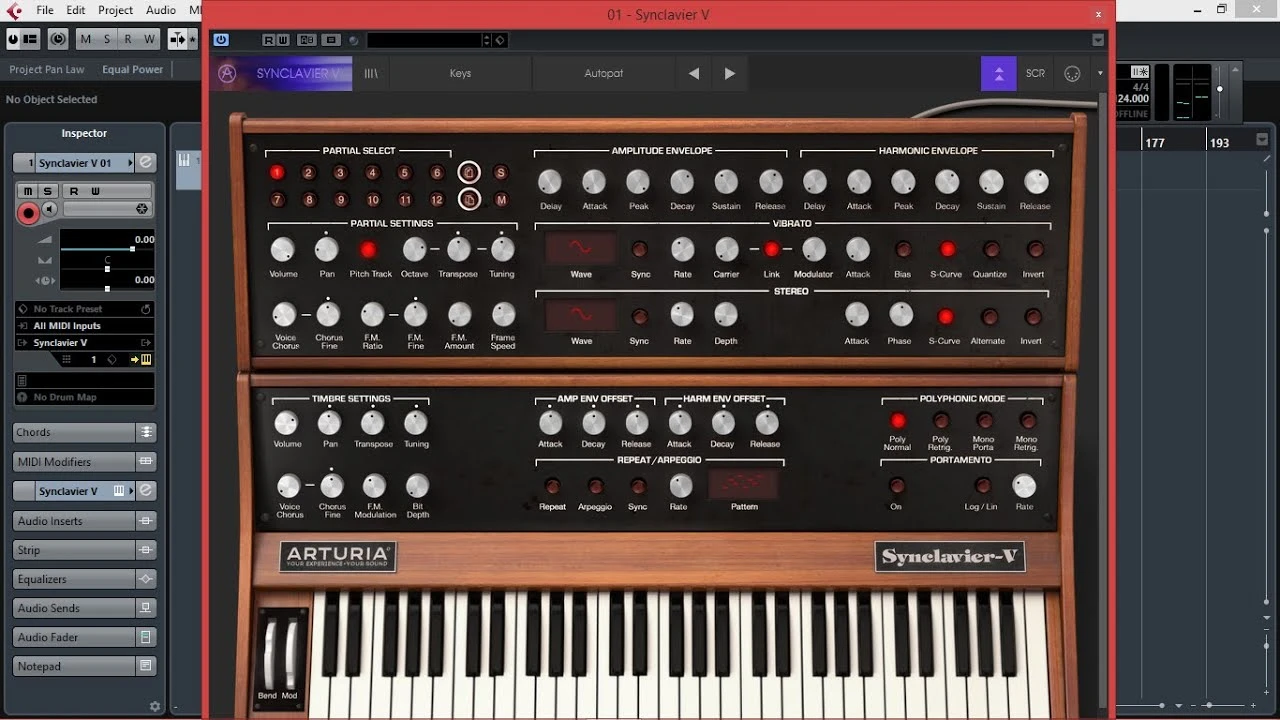1280x720 pixels.
Task: Toggle the Portamento On button
Action: click(896, 486)
